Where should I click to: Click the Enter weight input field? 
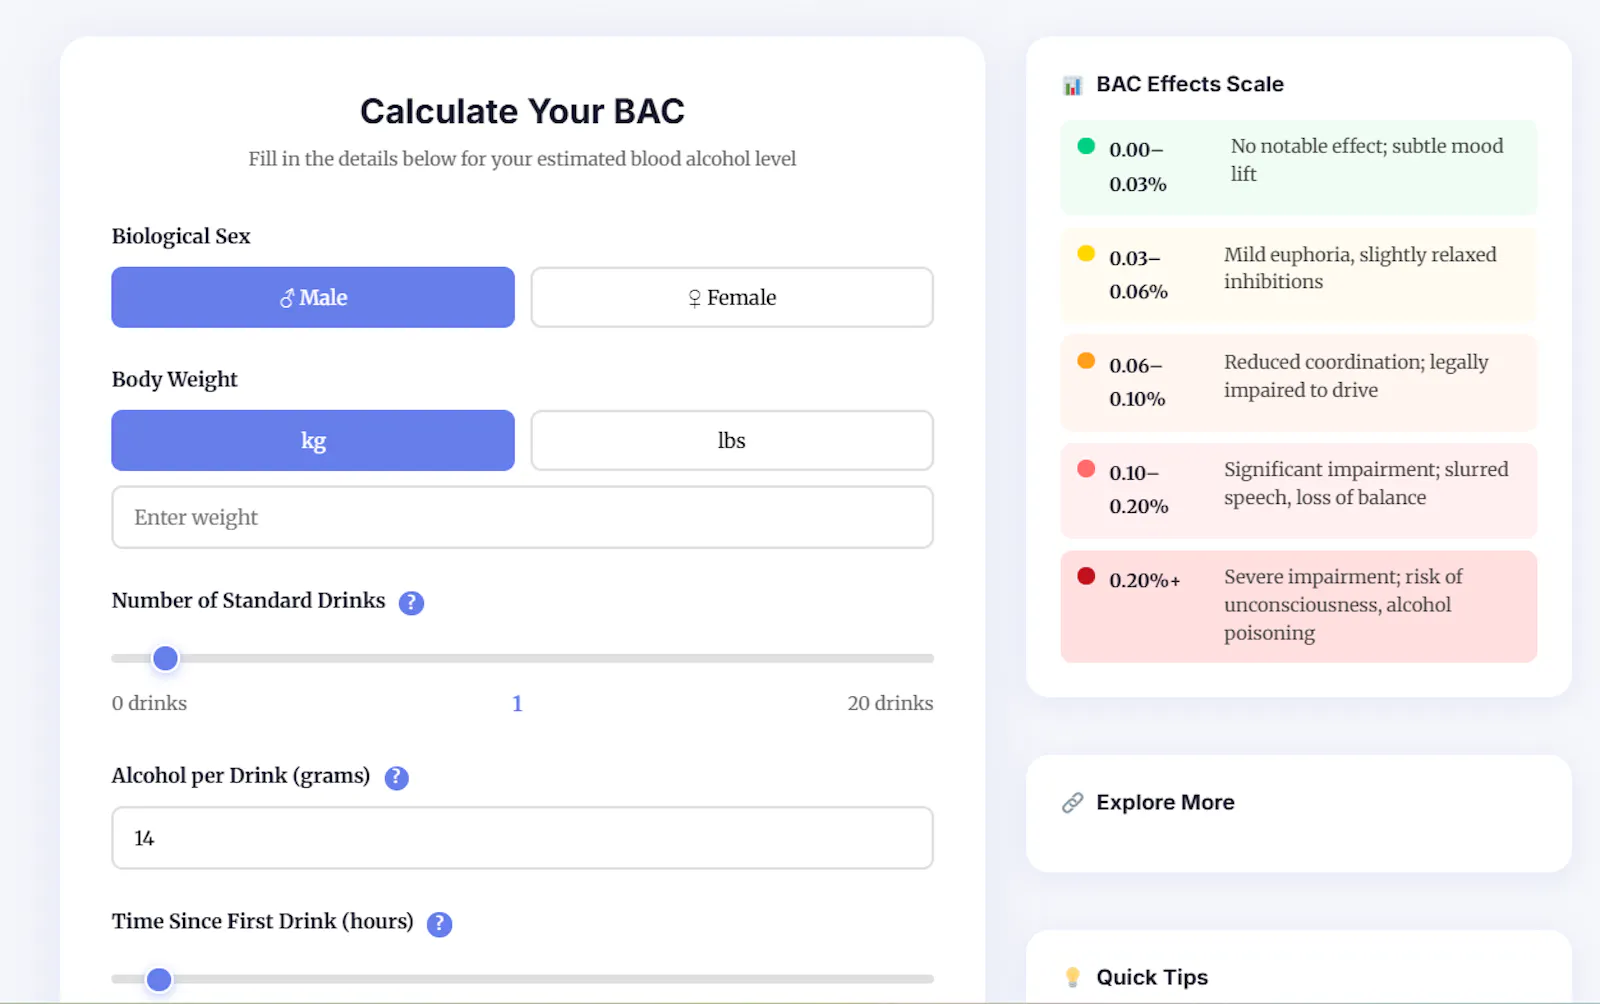(522, 517)
